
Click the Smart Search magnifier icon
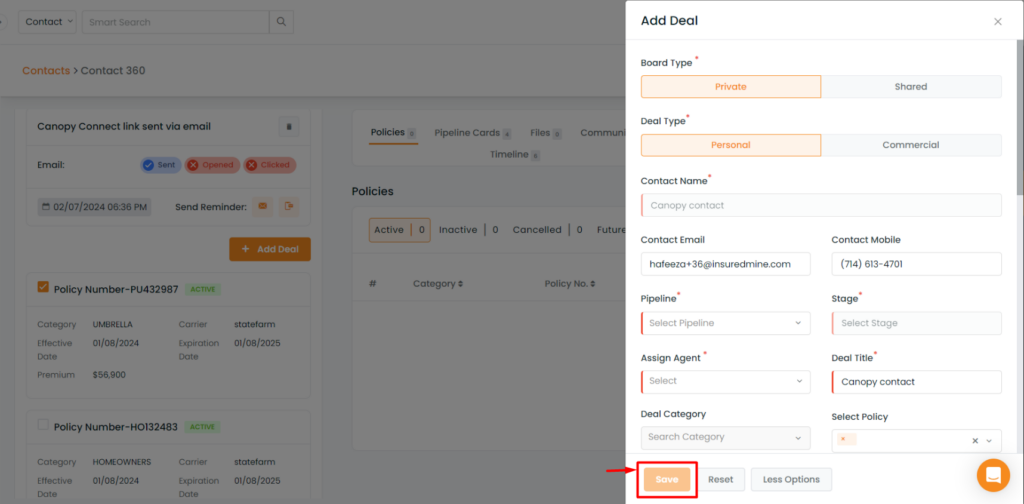(281, 22)
